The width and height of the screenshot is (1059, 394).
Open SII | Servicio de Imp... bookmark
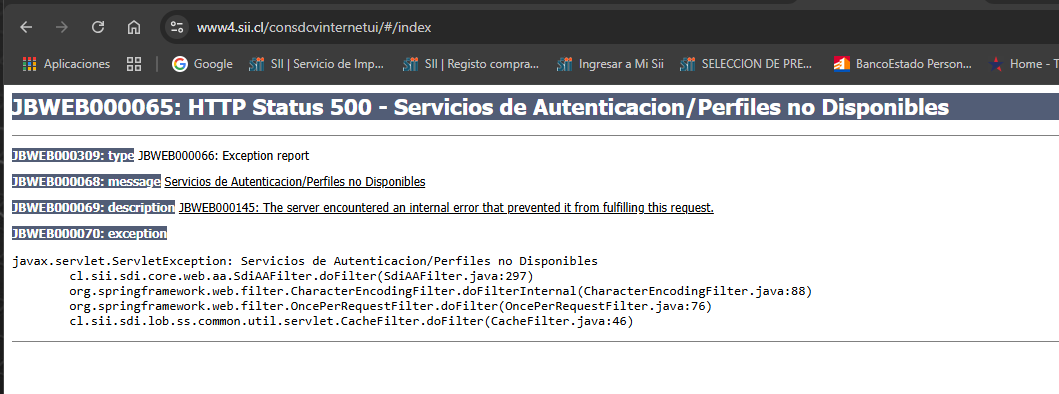[x=316, y=64]
